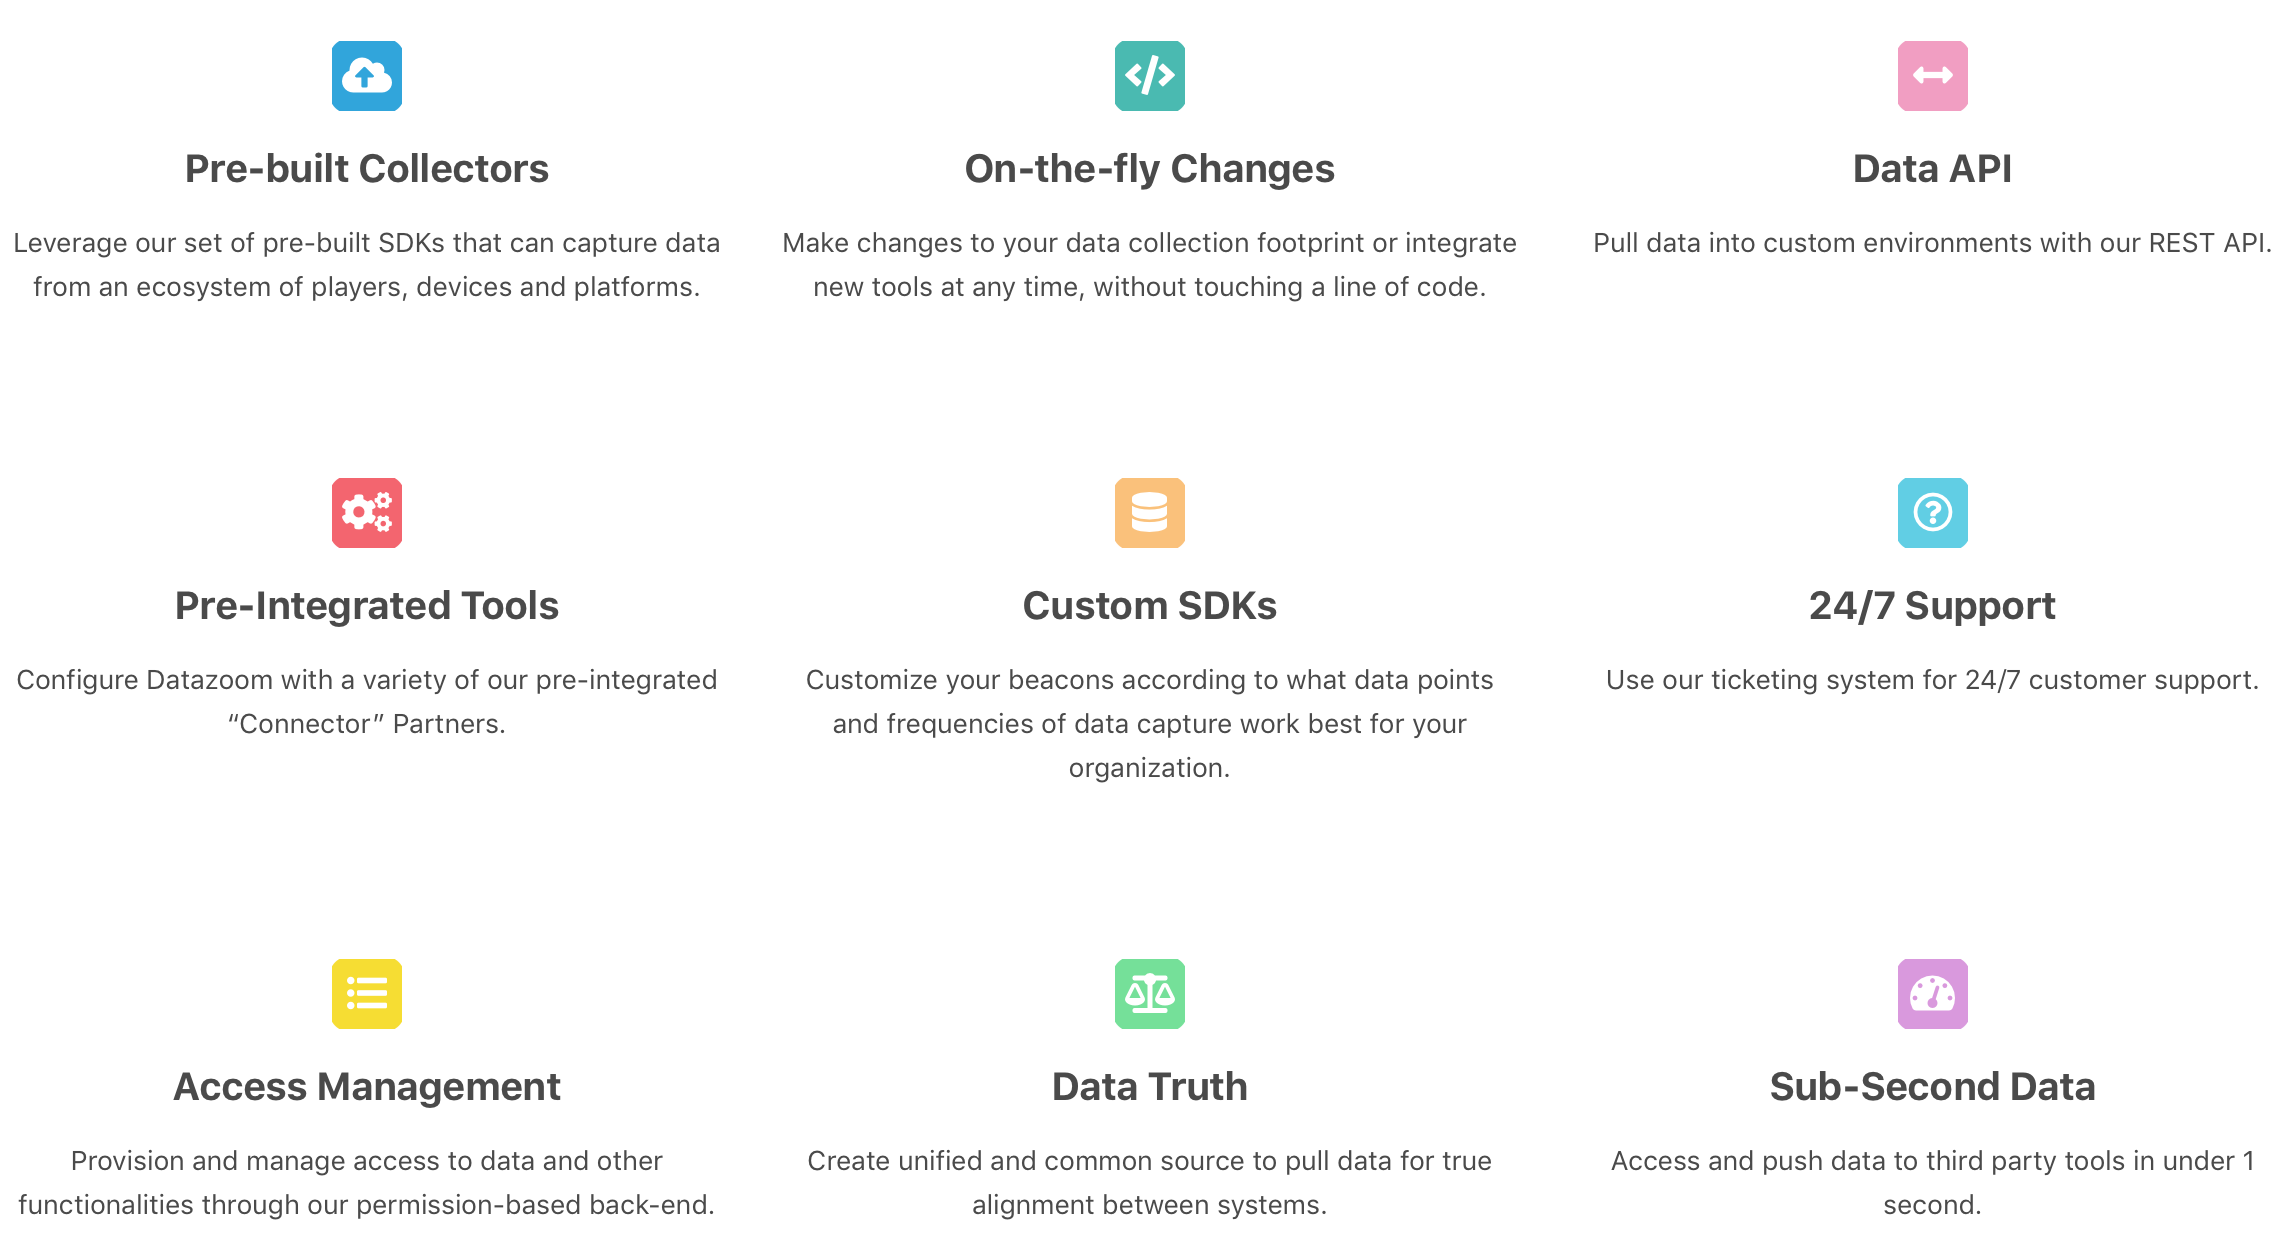Click the light blue question mark icon
2282x1259 pixels.
[1933, 513]
